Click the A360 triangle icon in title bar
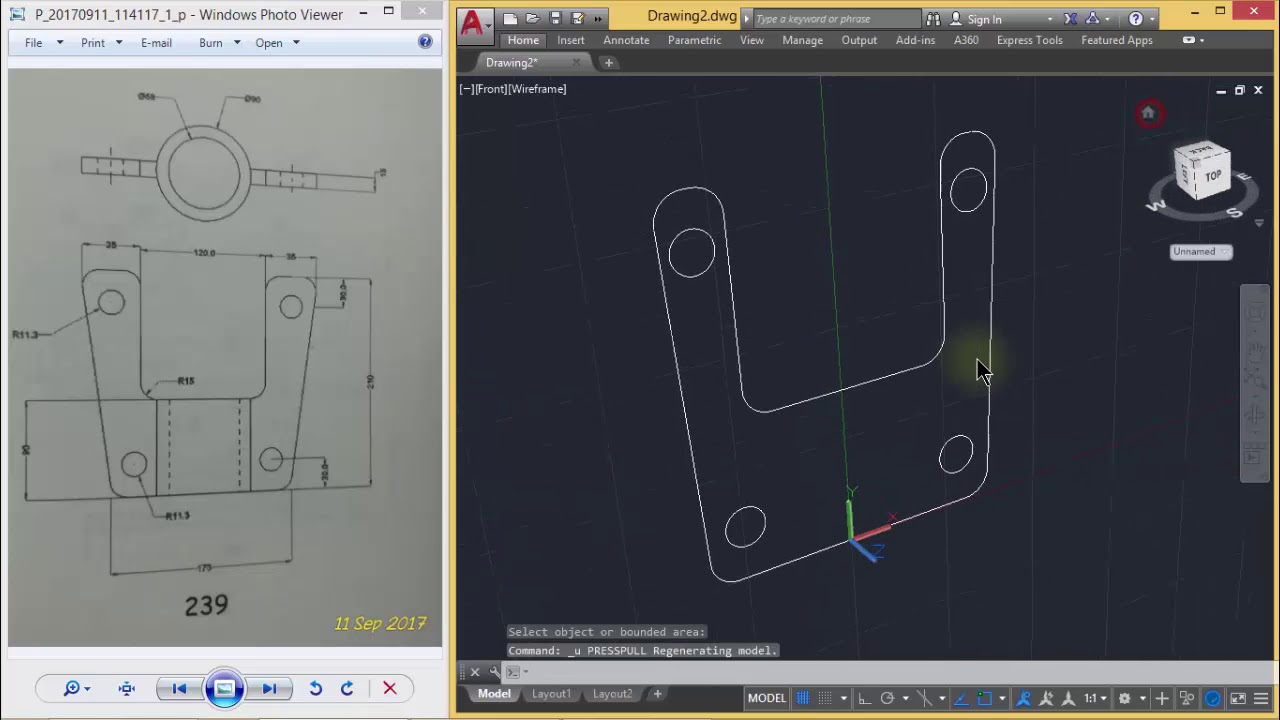1280x720 pixels. [1093, 19]
